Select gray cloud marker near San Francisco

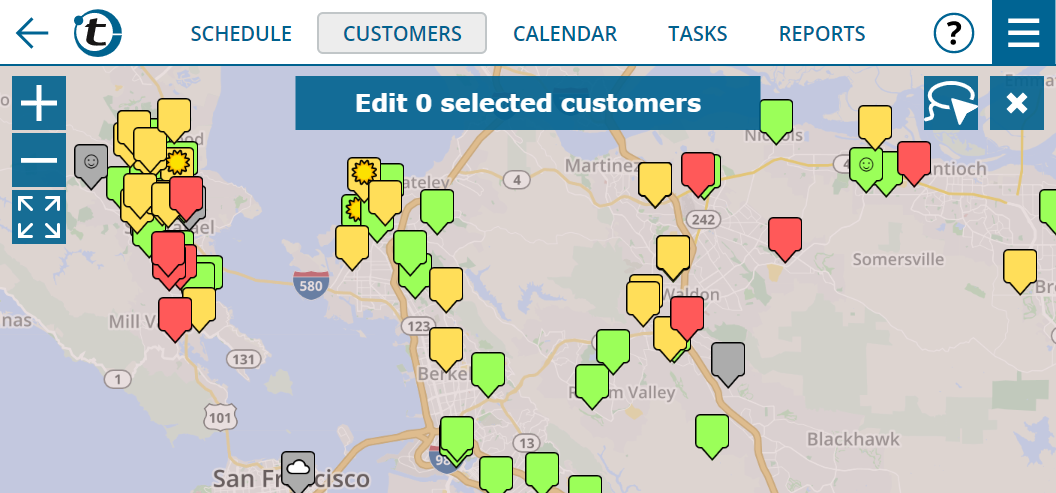pos(298,470)
